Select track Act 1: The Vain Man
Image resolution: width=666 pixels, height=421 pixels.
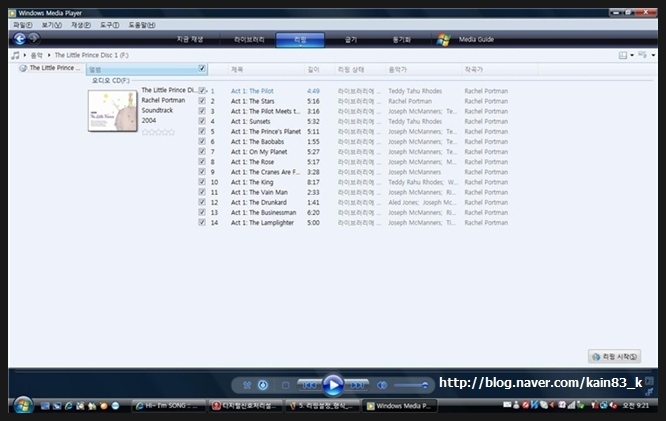tap(259, 192)
